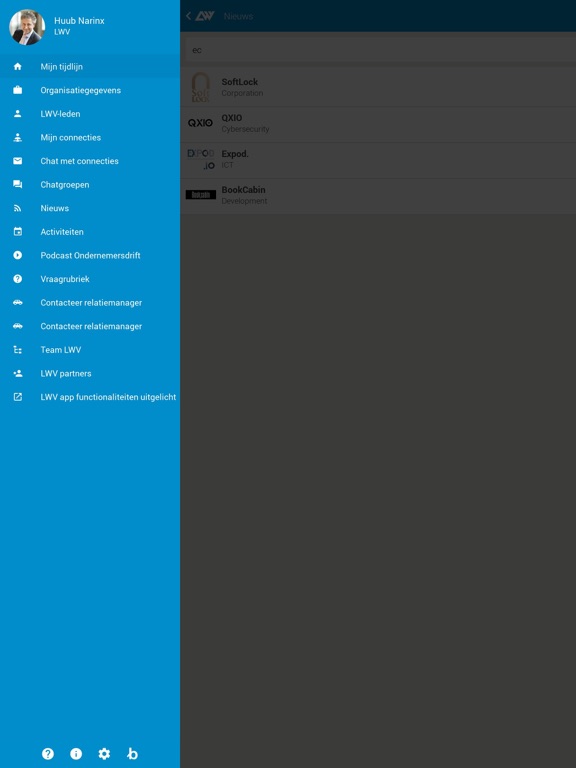Select Chat met connecties
The width and height of the screenshot is (576, 768).
pyautogui.click(x=90, y=161)
